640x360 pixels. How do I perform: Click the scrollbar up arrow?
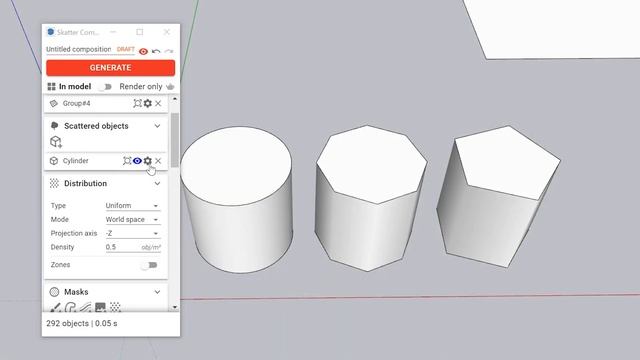click(175, 99)
